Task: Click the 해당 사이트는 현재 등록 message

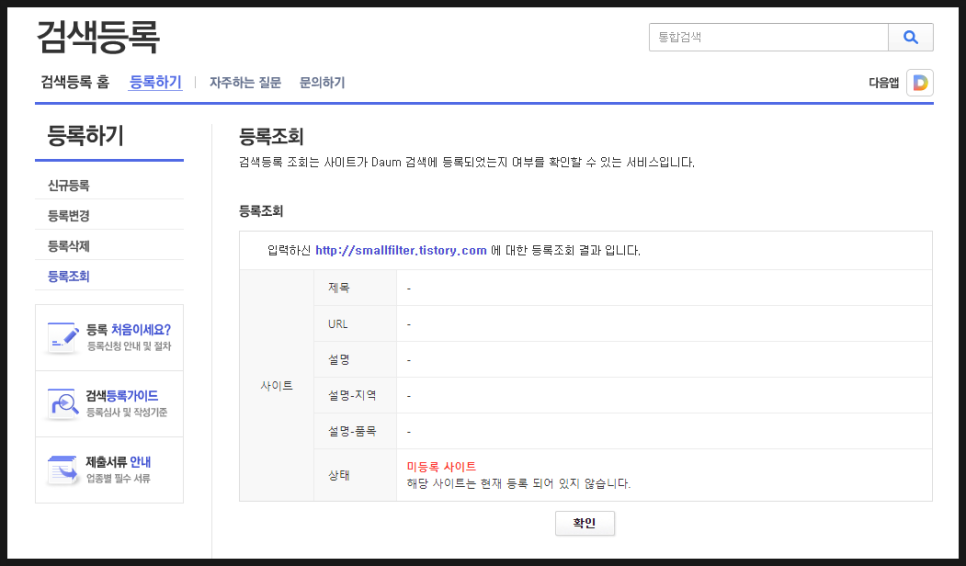Action: point(518,484)
